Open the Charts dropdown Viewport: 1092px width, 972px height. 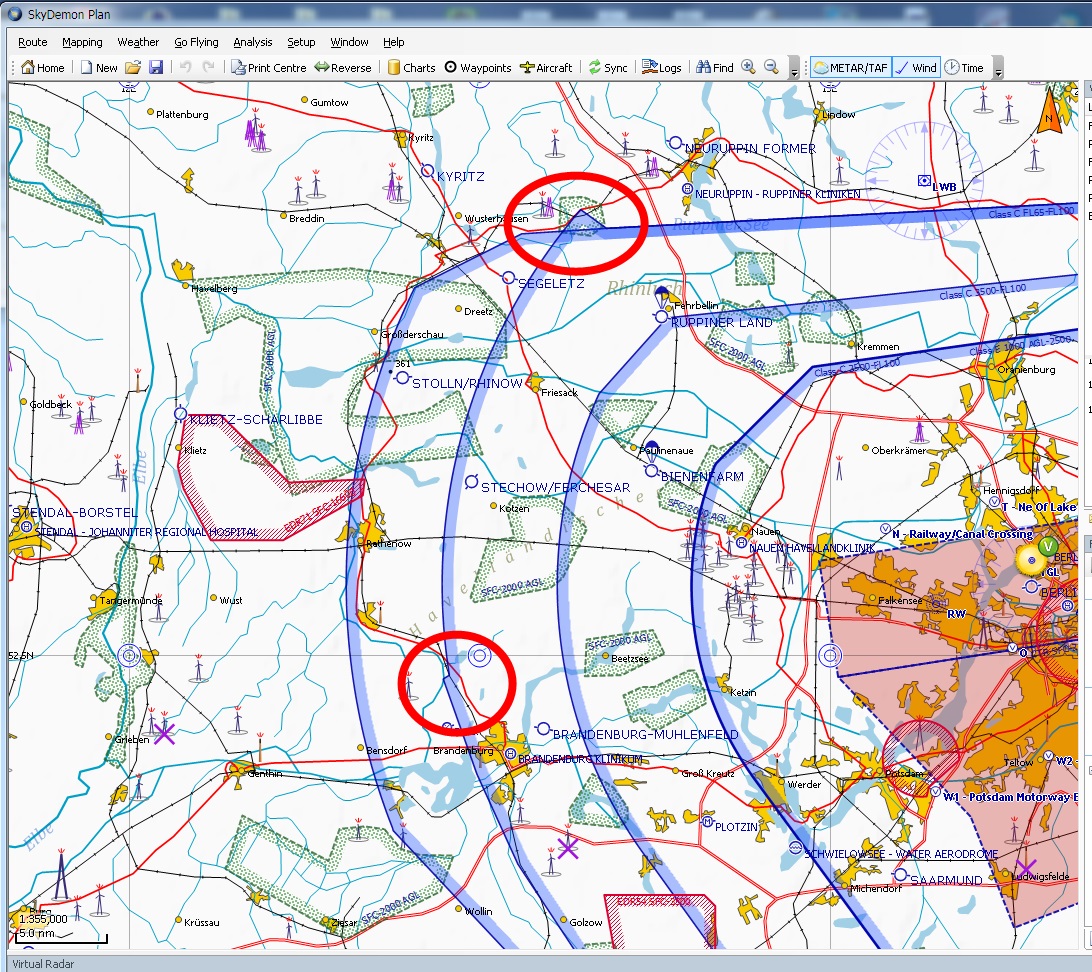(x=411, y=68)
